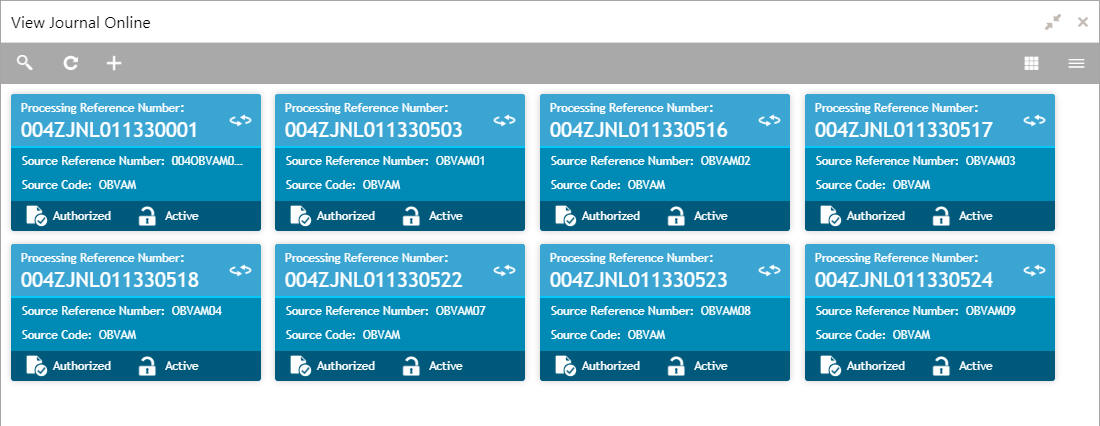The height and width of the screenshot is (426, 1100).
Task: Click swap arrows icon on card 004ZJNL011330001
Action: [x=240, y=121]
